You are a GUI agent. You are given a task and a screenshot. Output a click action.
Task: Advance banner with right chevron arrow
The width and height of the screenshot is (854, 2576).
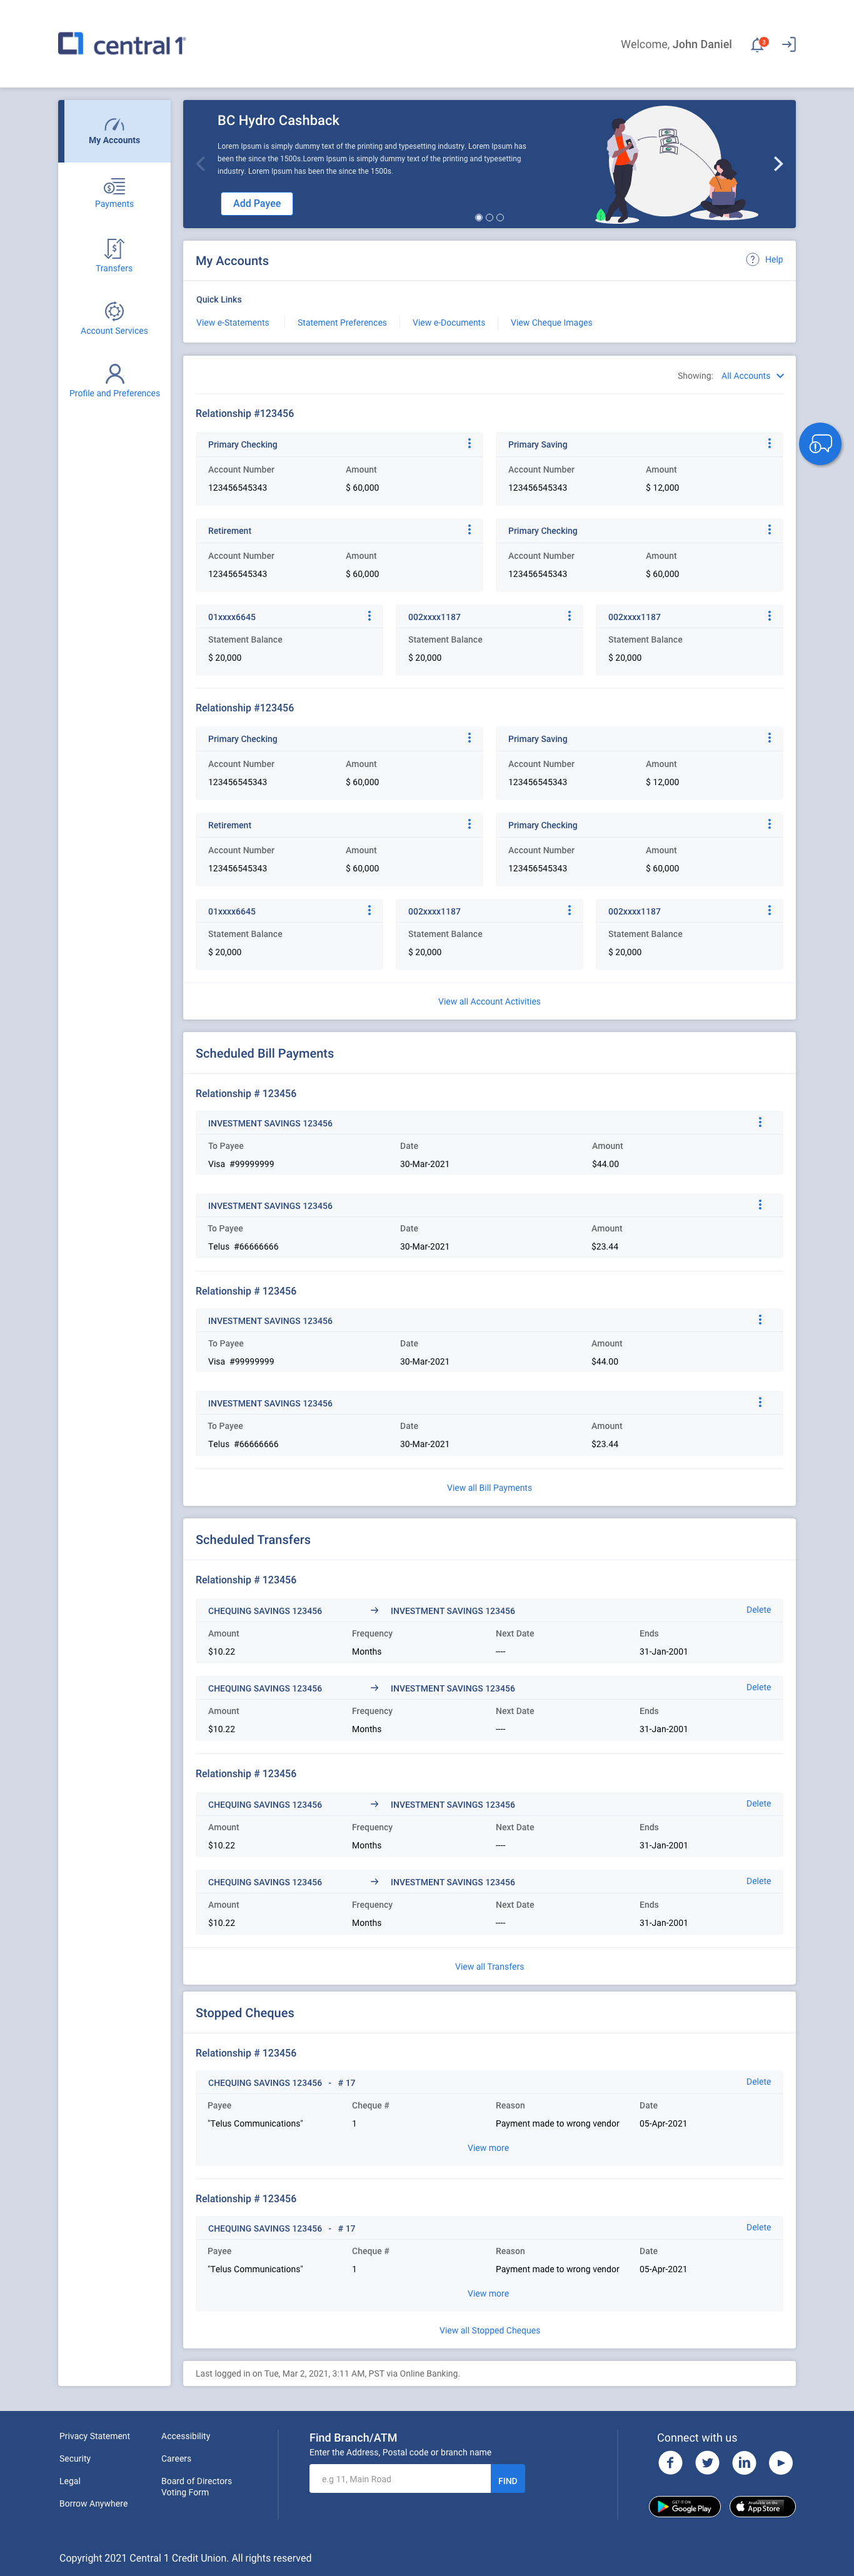coord(778,164)
